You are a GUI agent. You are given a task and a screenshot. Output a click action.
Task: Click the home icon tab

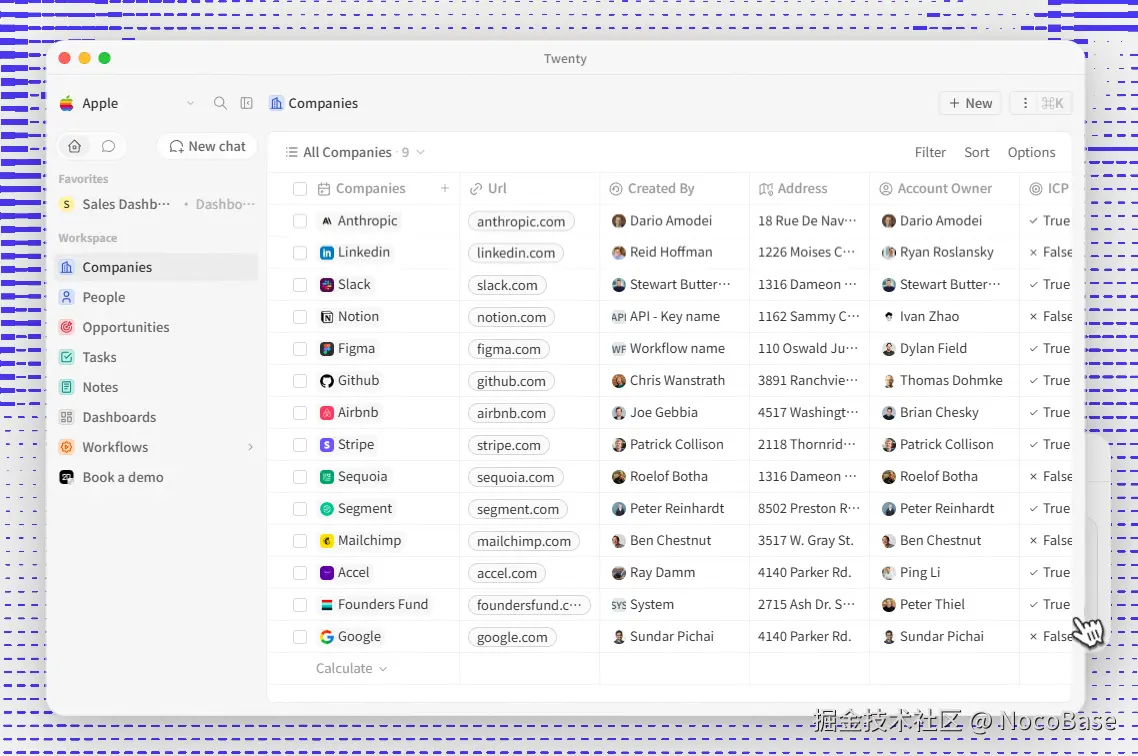pos(74,147)
